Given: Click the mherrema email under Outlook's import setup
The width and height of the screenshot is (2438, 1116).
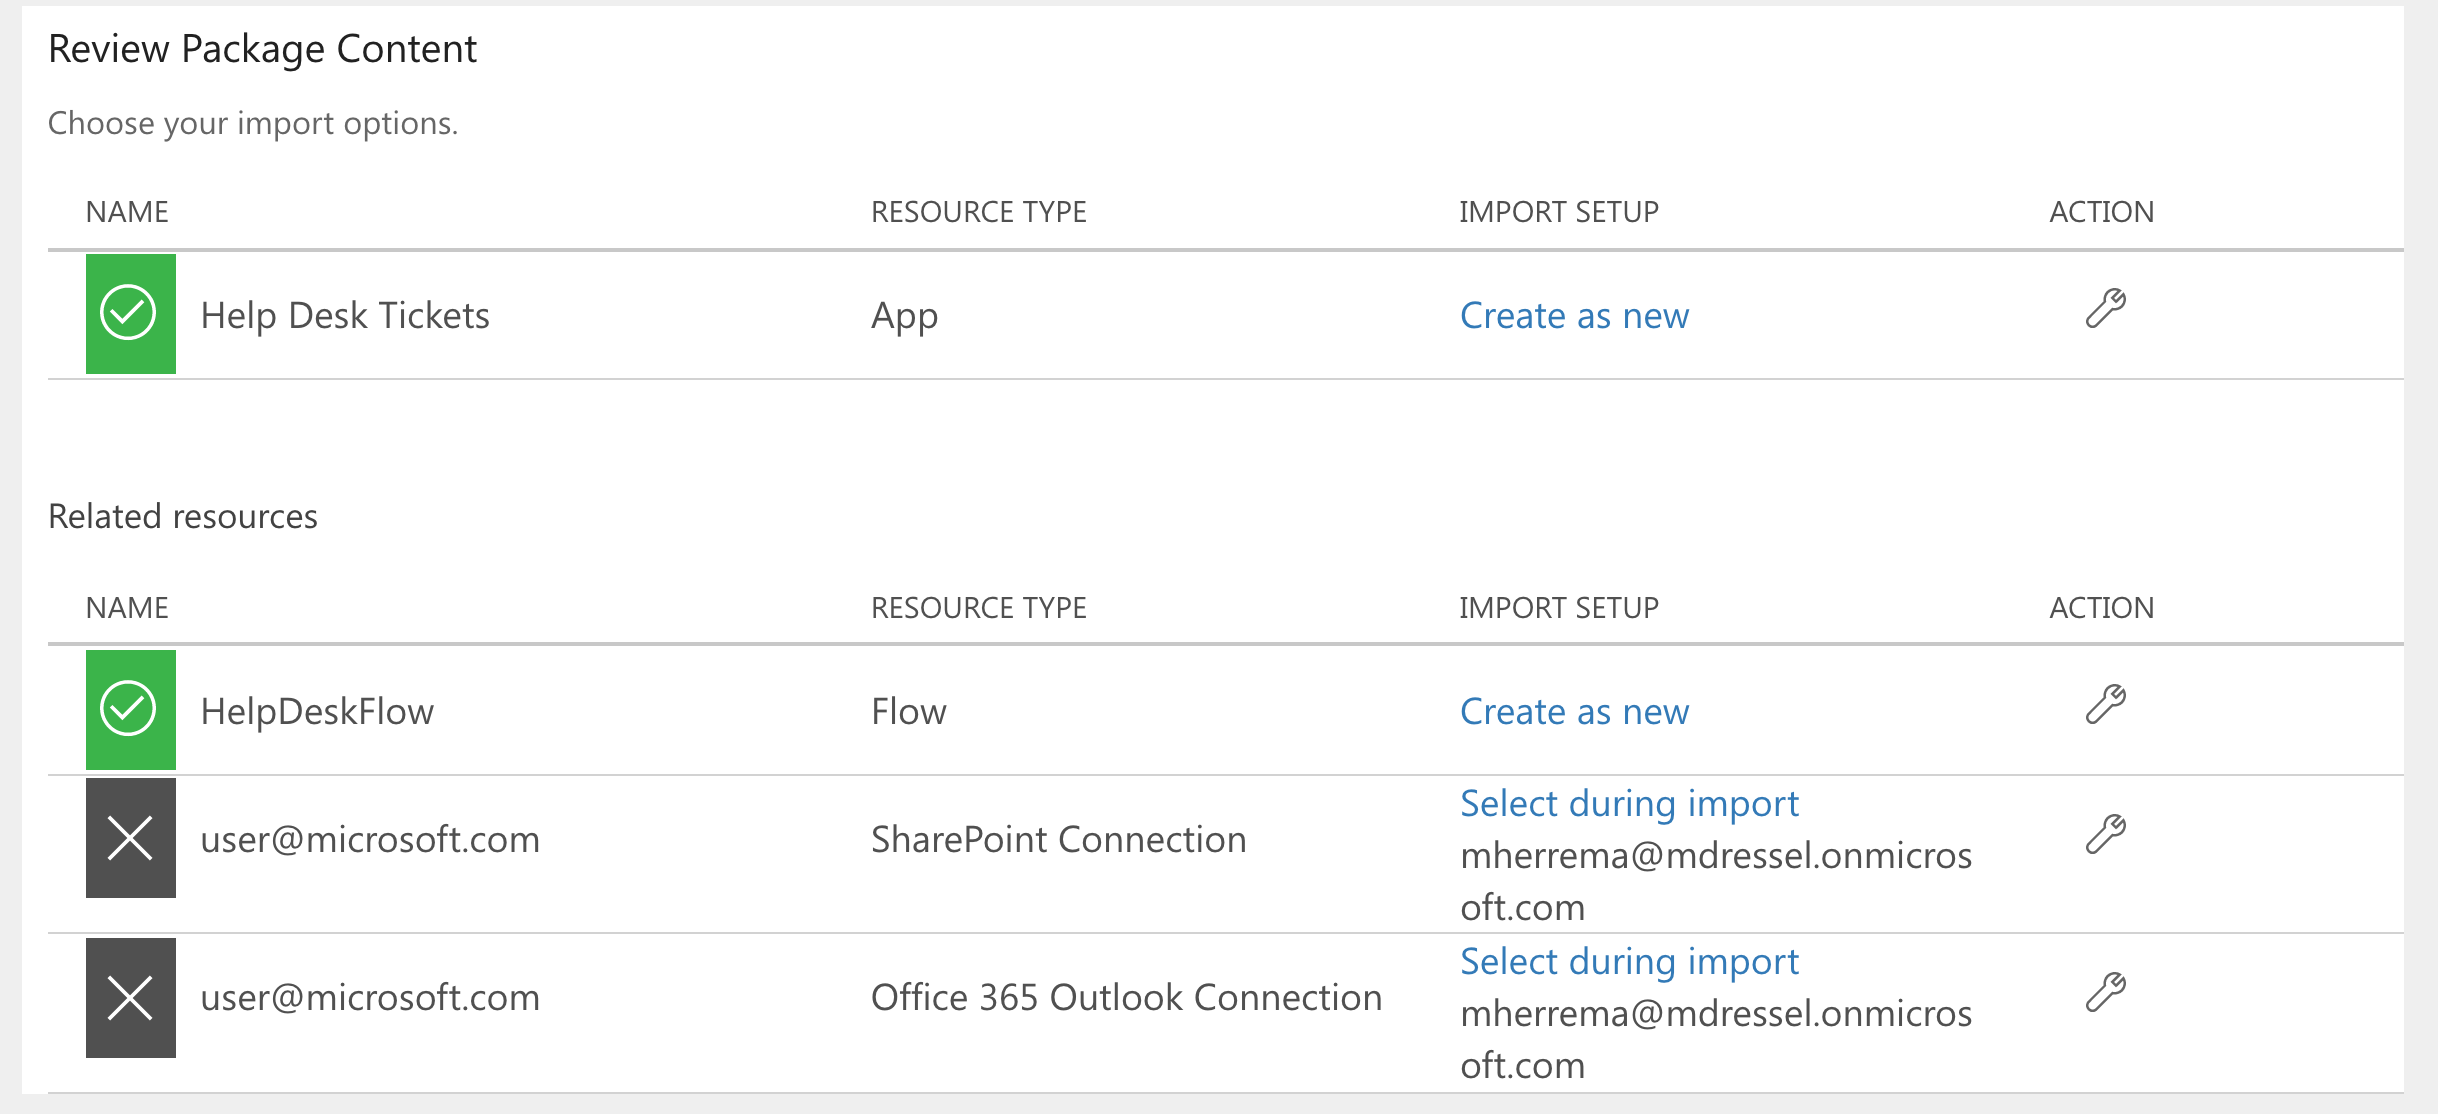Looking at the screenshot, I should [x=1716, y=1040].
